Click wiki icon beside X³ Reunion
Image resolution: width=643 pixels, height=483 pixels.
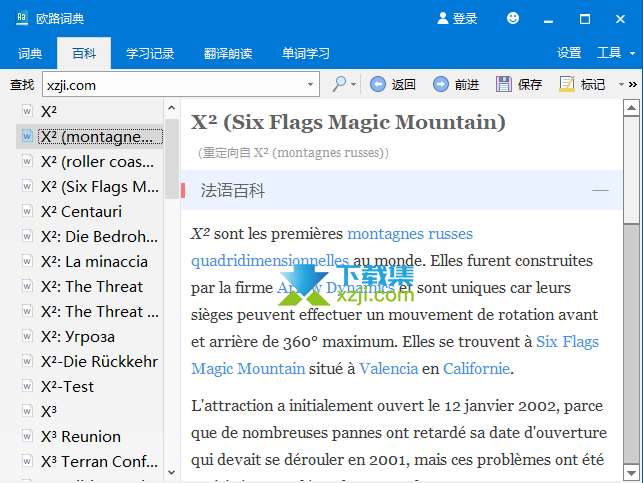27,436
